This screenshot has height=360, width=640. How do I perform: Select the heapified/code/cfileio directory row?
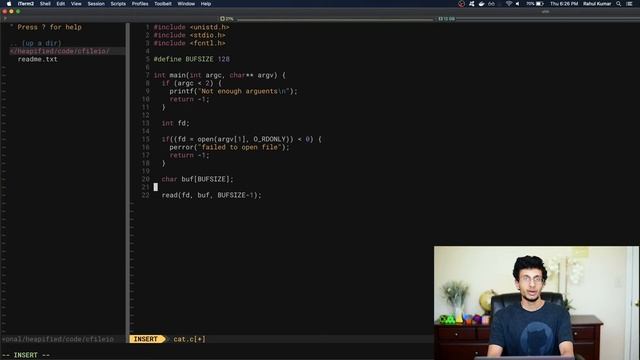pyautogui.click(x=67, y=51)
